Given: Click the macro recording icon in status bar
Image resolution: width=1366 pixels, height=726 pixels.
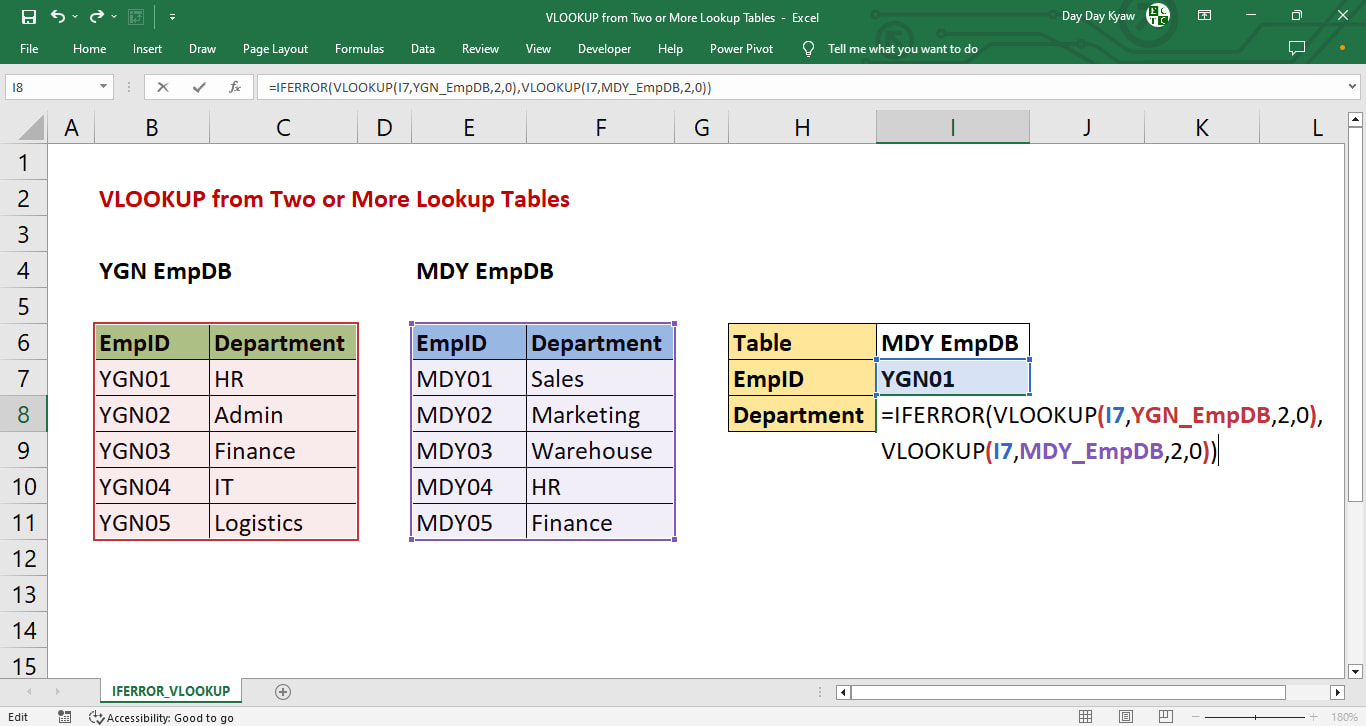Looking at the screenshot, I should pos(65,717).
